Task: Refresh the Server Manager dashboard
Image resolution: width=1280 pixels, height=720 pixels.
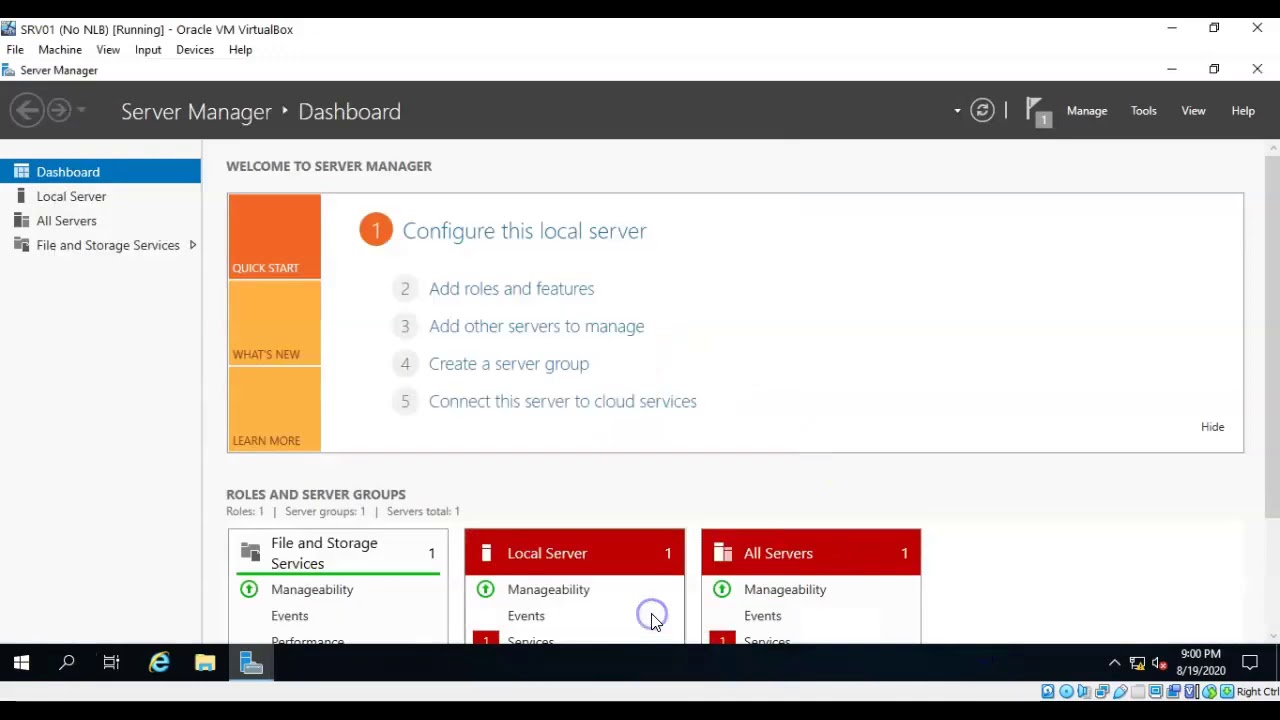Action: pyautogui.click(x=982, y=110)
